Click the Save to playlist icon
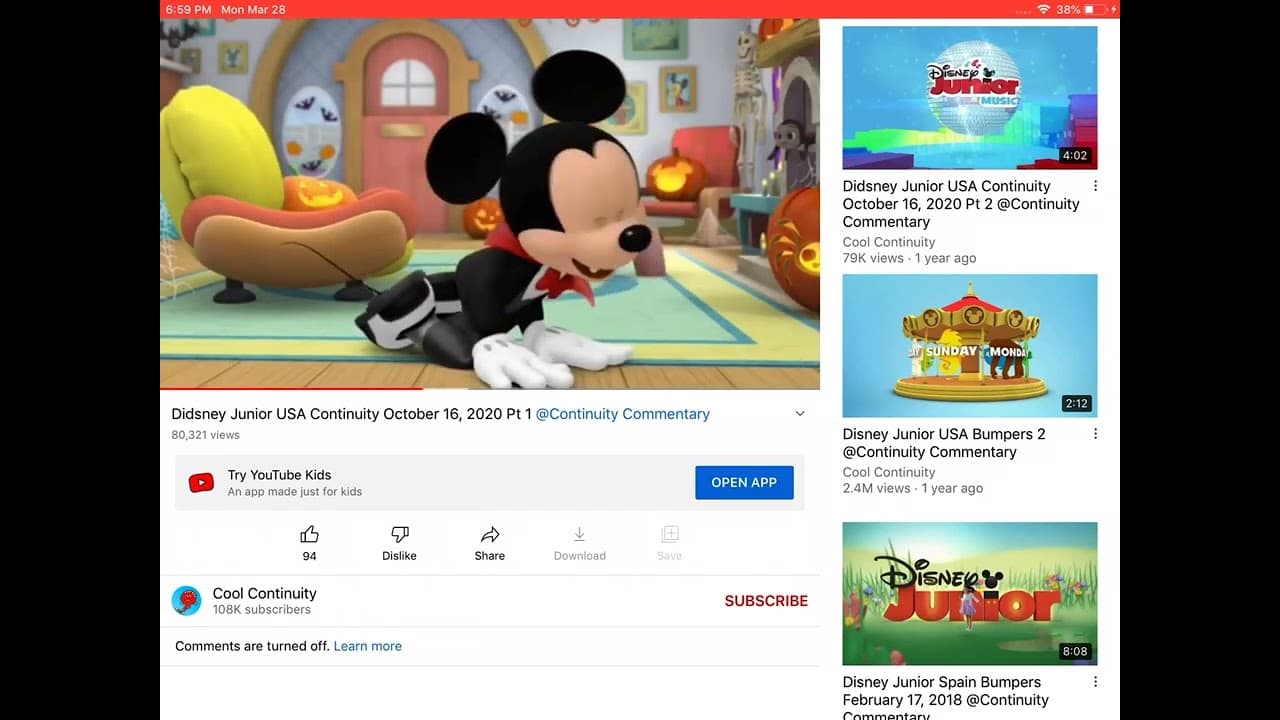Viewport: 1280px width, 720px height. click(x=670, y=535)
